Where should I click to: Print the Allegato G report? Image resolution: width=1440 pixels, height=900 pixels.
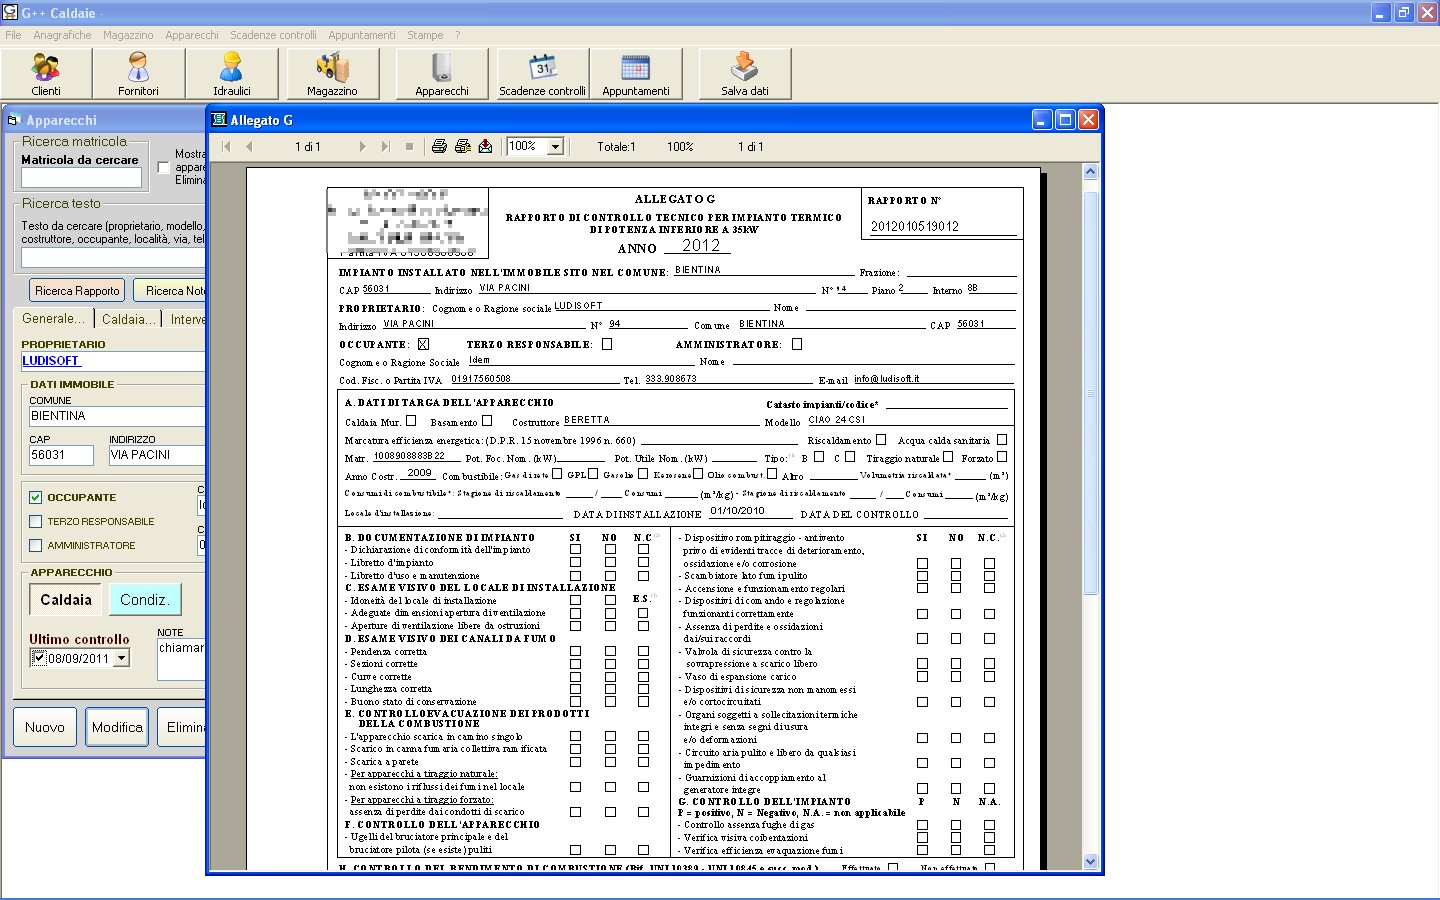(x=439, y=146)
